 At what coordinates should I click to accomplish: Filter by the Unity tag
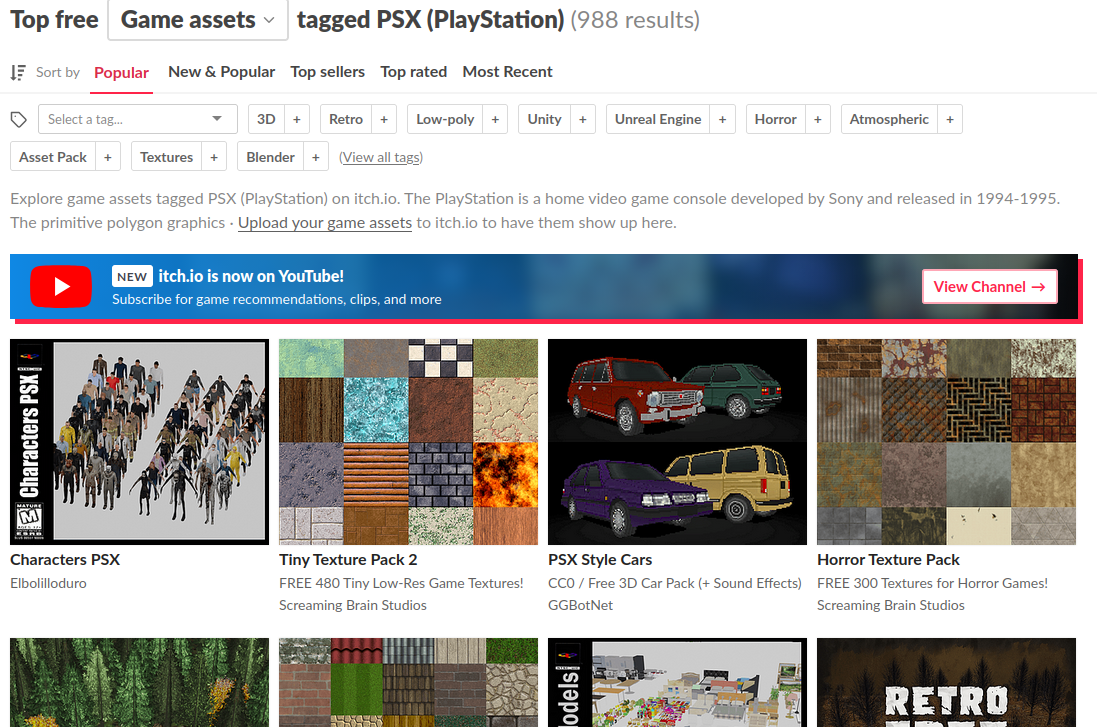[x=545, y=119]
